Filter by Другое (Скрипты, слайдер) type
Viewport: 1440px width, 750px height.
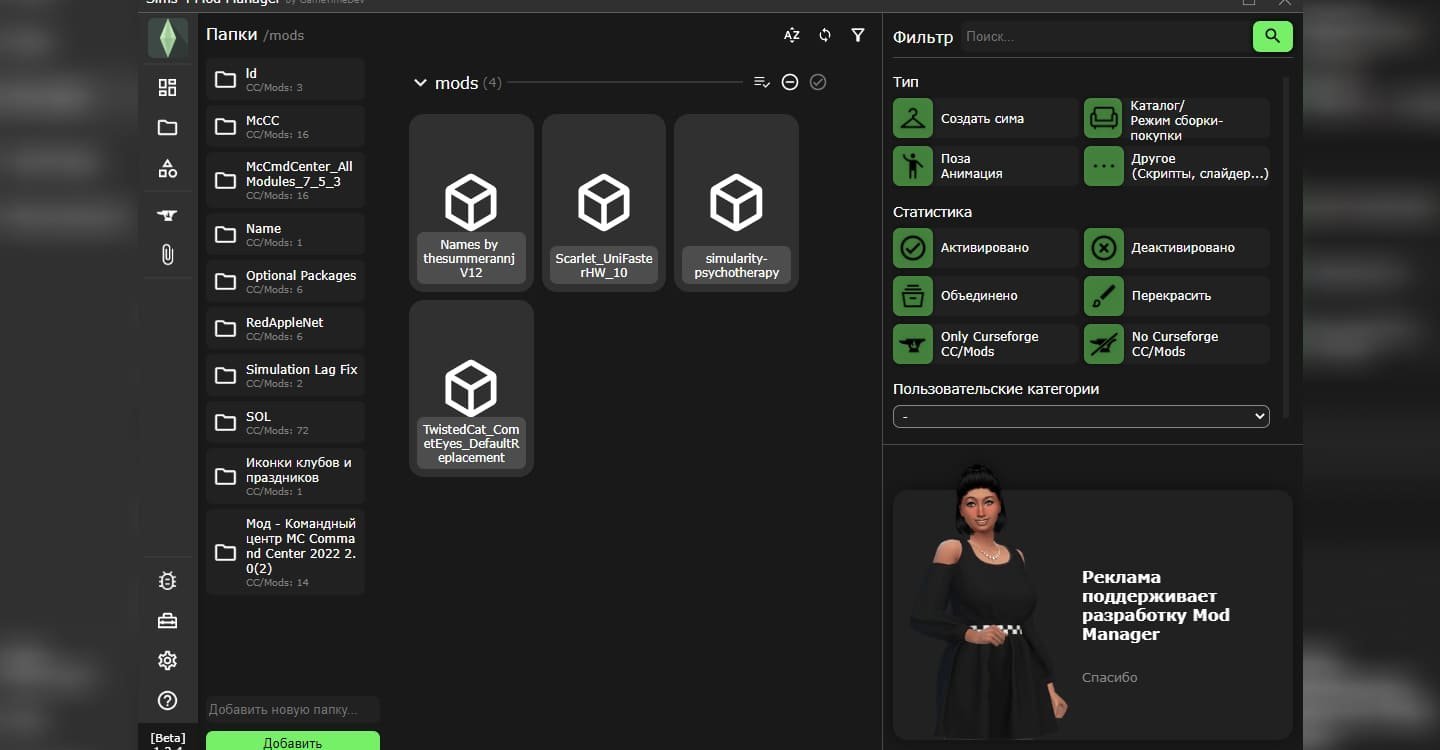(1177, 166)
